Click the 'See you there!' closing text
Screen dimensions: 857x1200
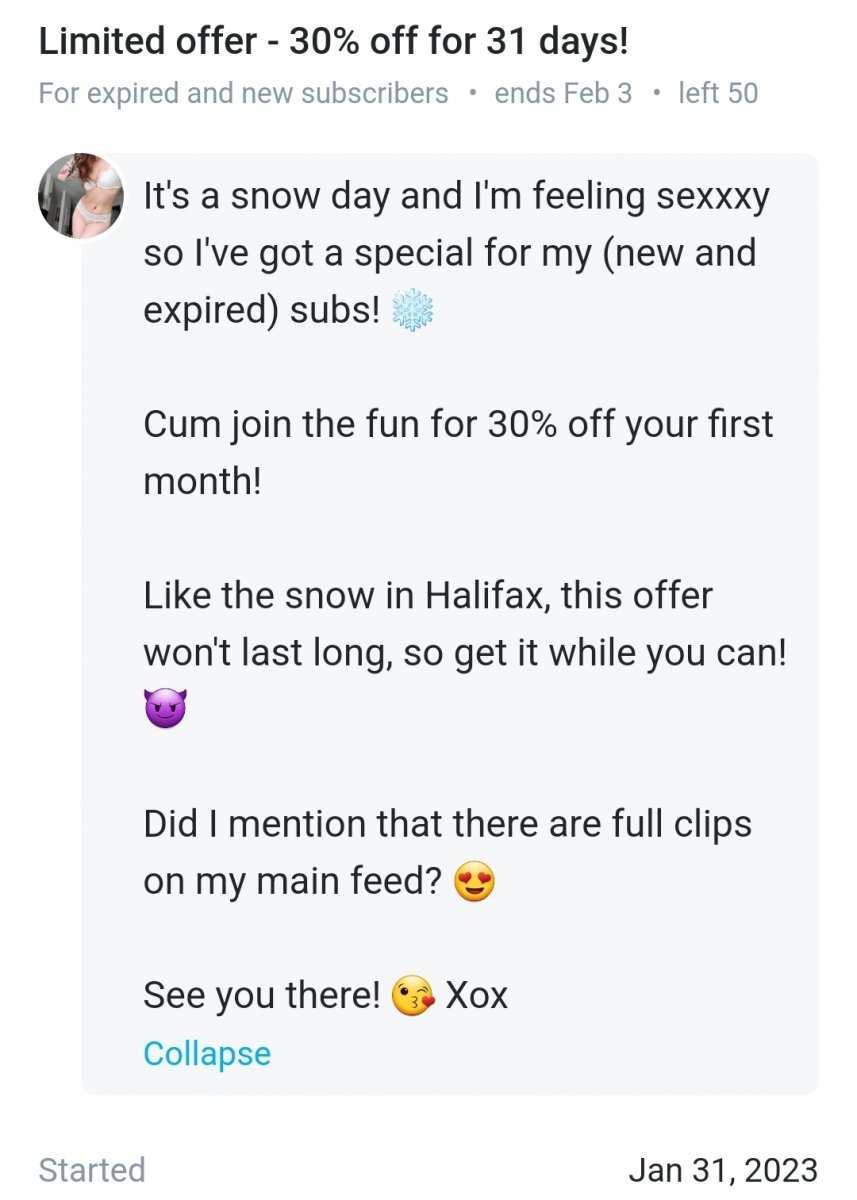[262, 996]
